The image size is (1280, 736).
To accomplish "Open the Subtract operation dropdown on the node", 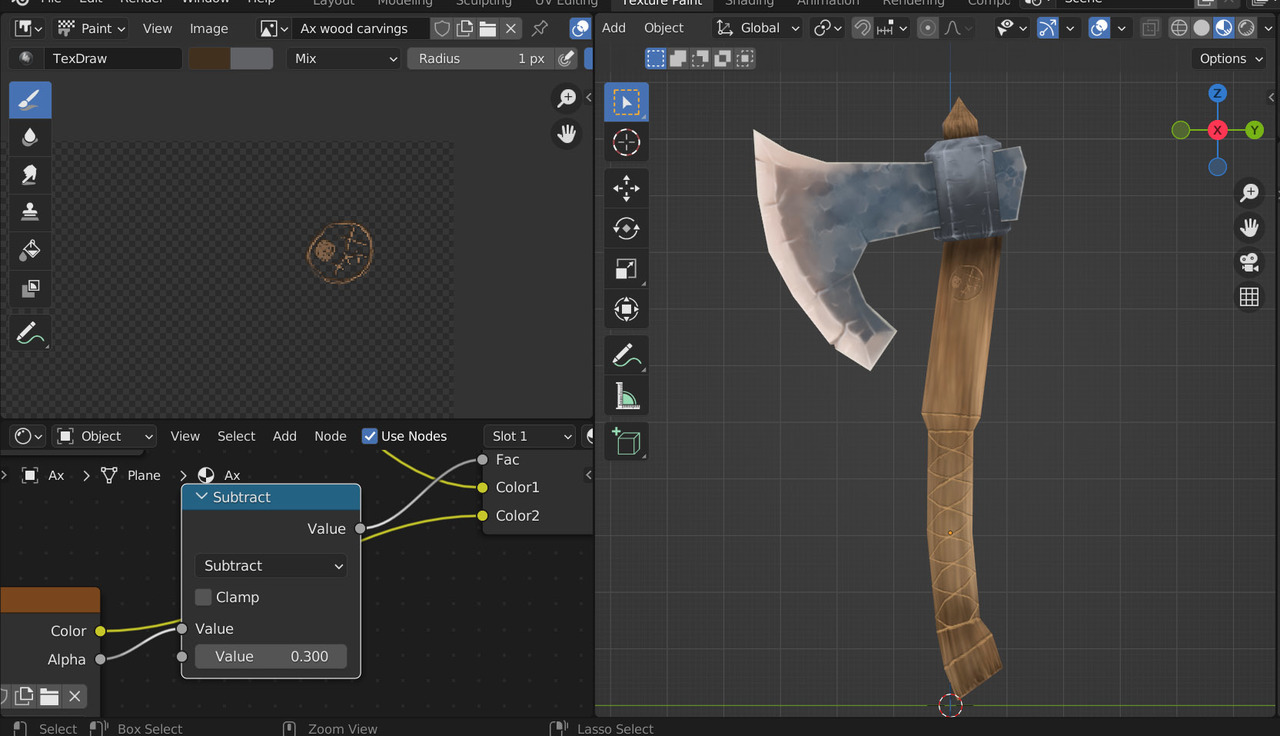I will coord(270,565).
